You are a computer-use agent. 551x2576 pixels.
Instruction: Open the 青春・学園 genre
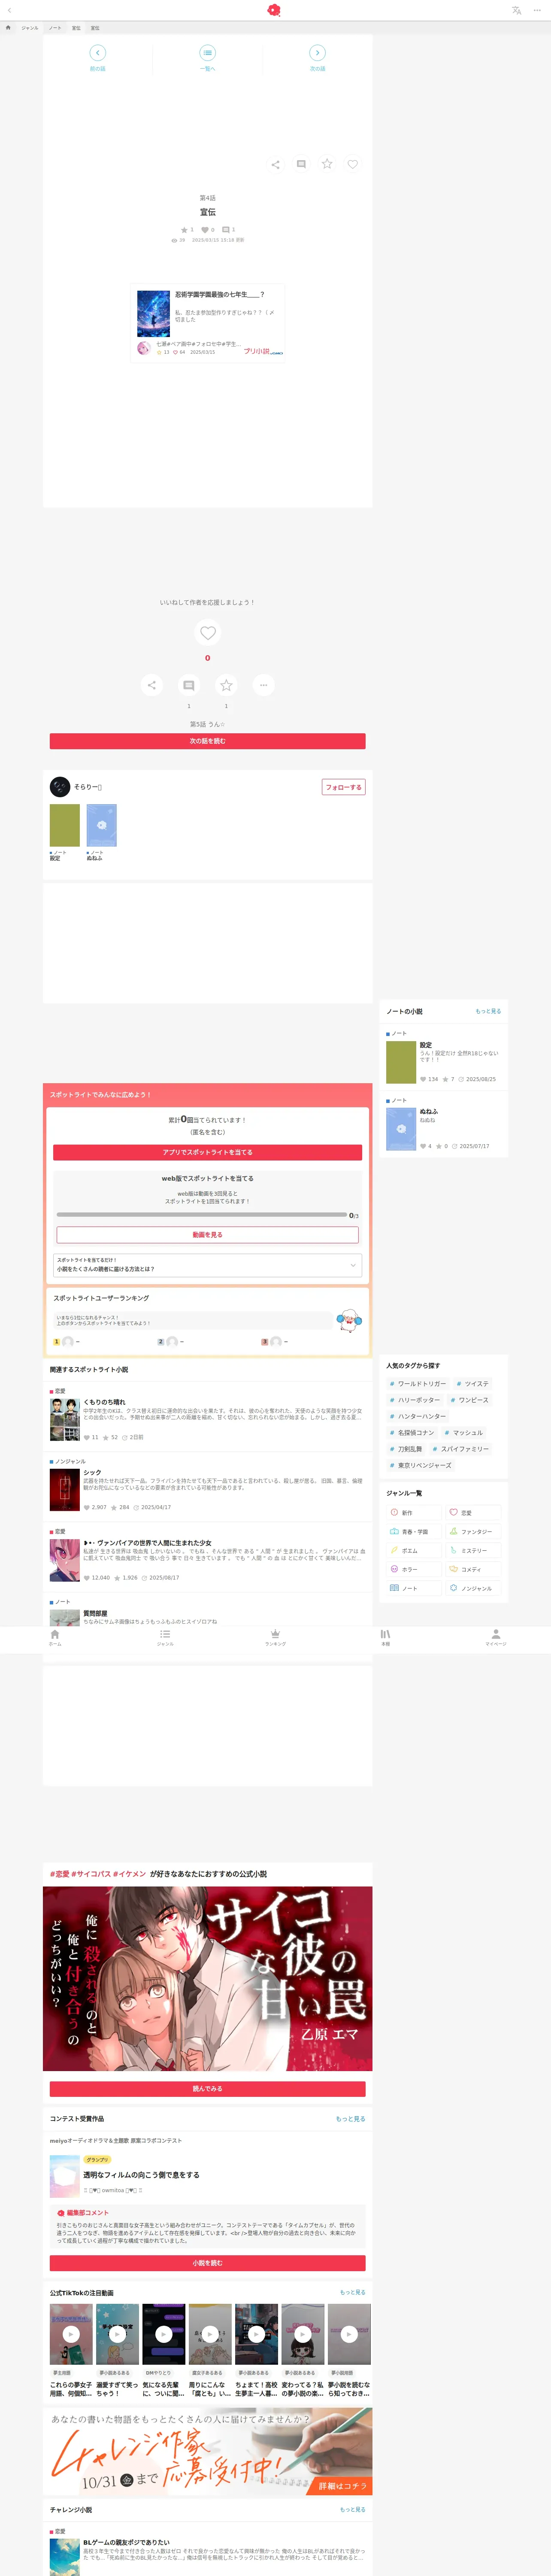[x=414, y=1532]
